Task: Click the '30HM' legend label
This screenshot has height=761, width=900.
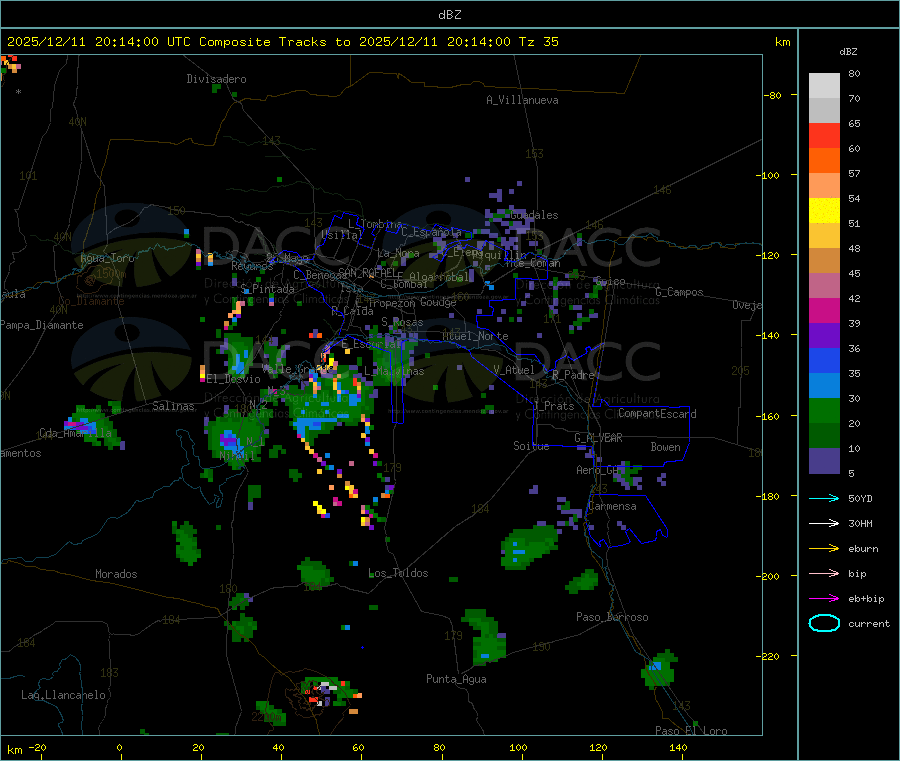Action: click(x=860, y=523)
